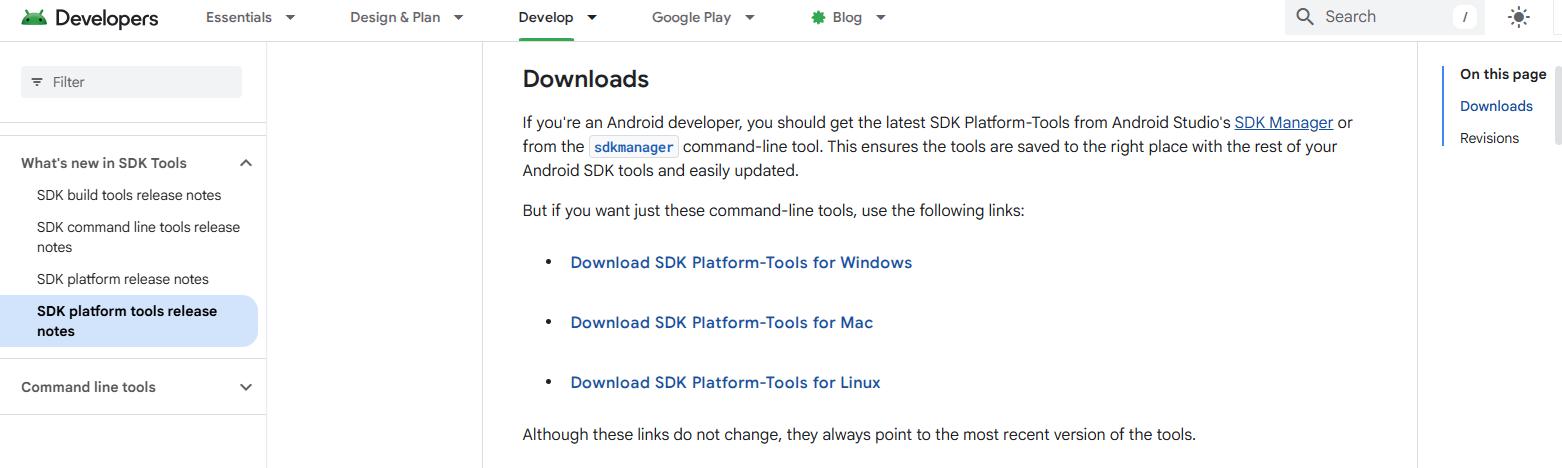This screenshot has height=468, width=1562.
Task: Click the sdkmanager code link
Action: pos(634,147)
